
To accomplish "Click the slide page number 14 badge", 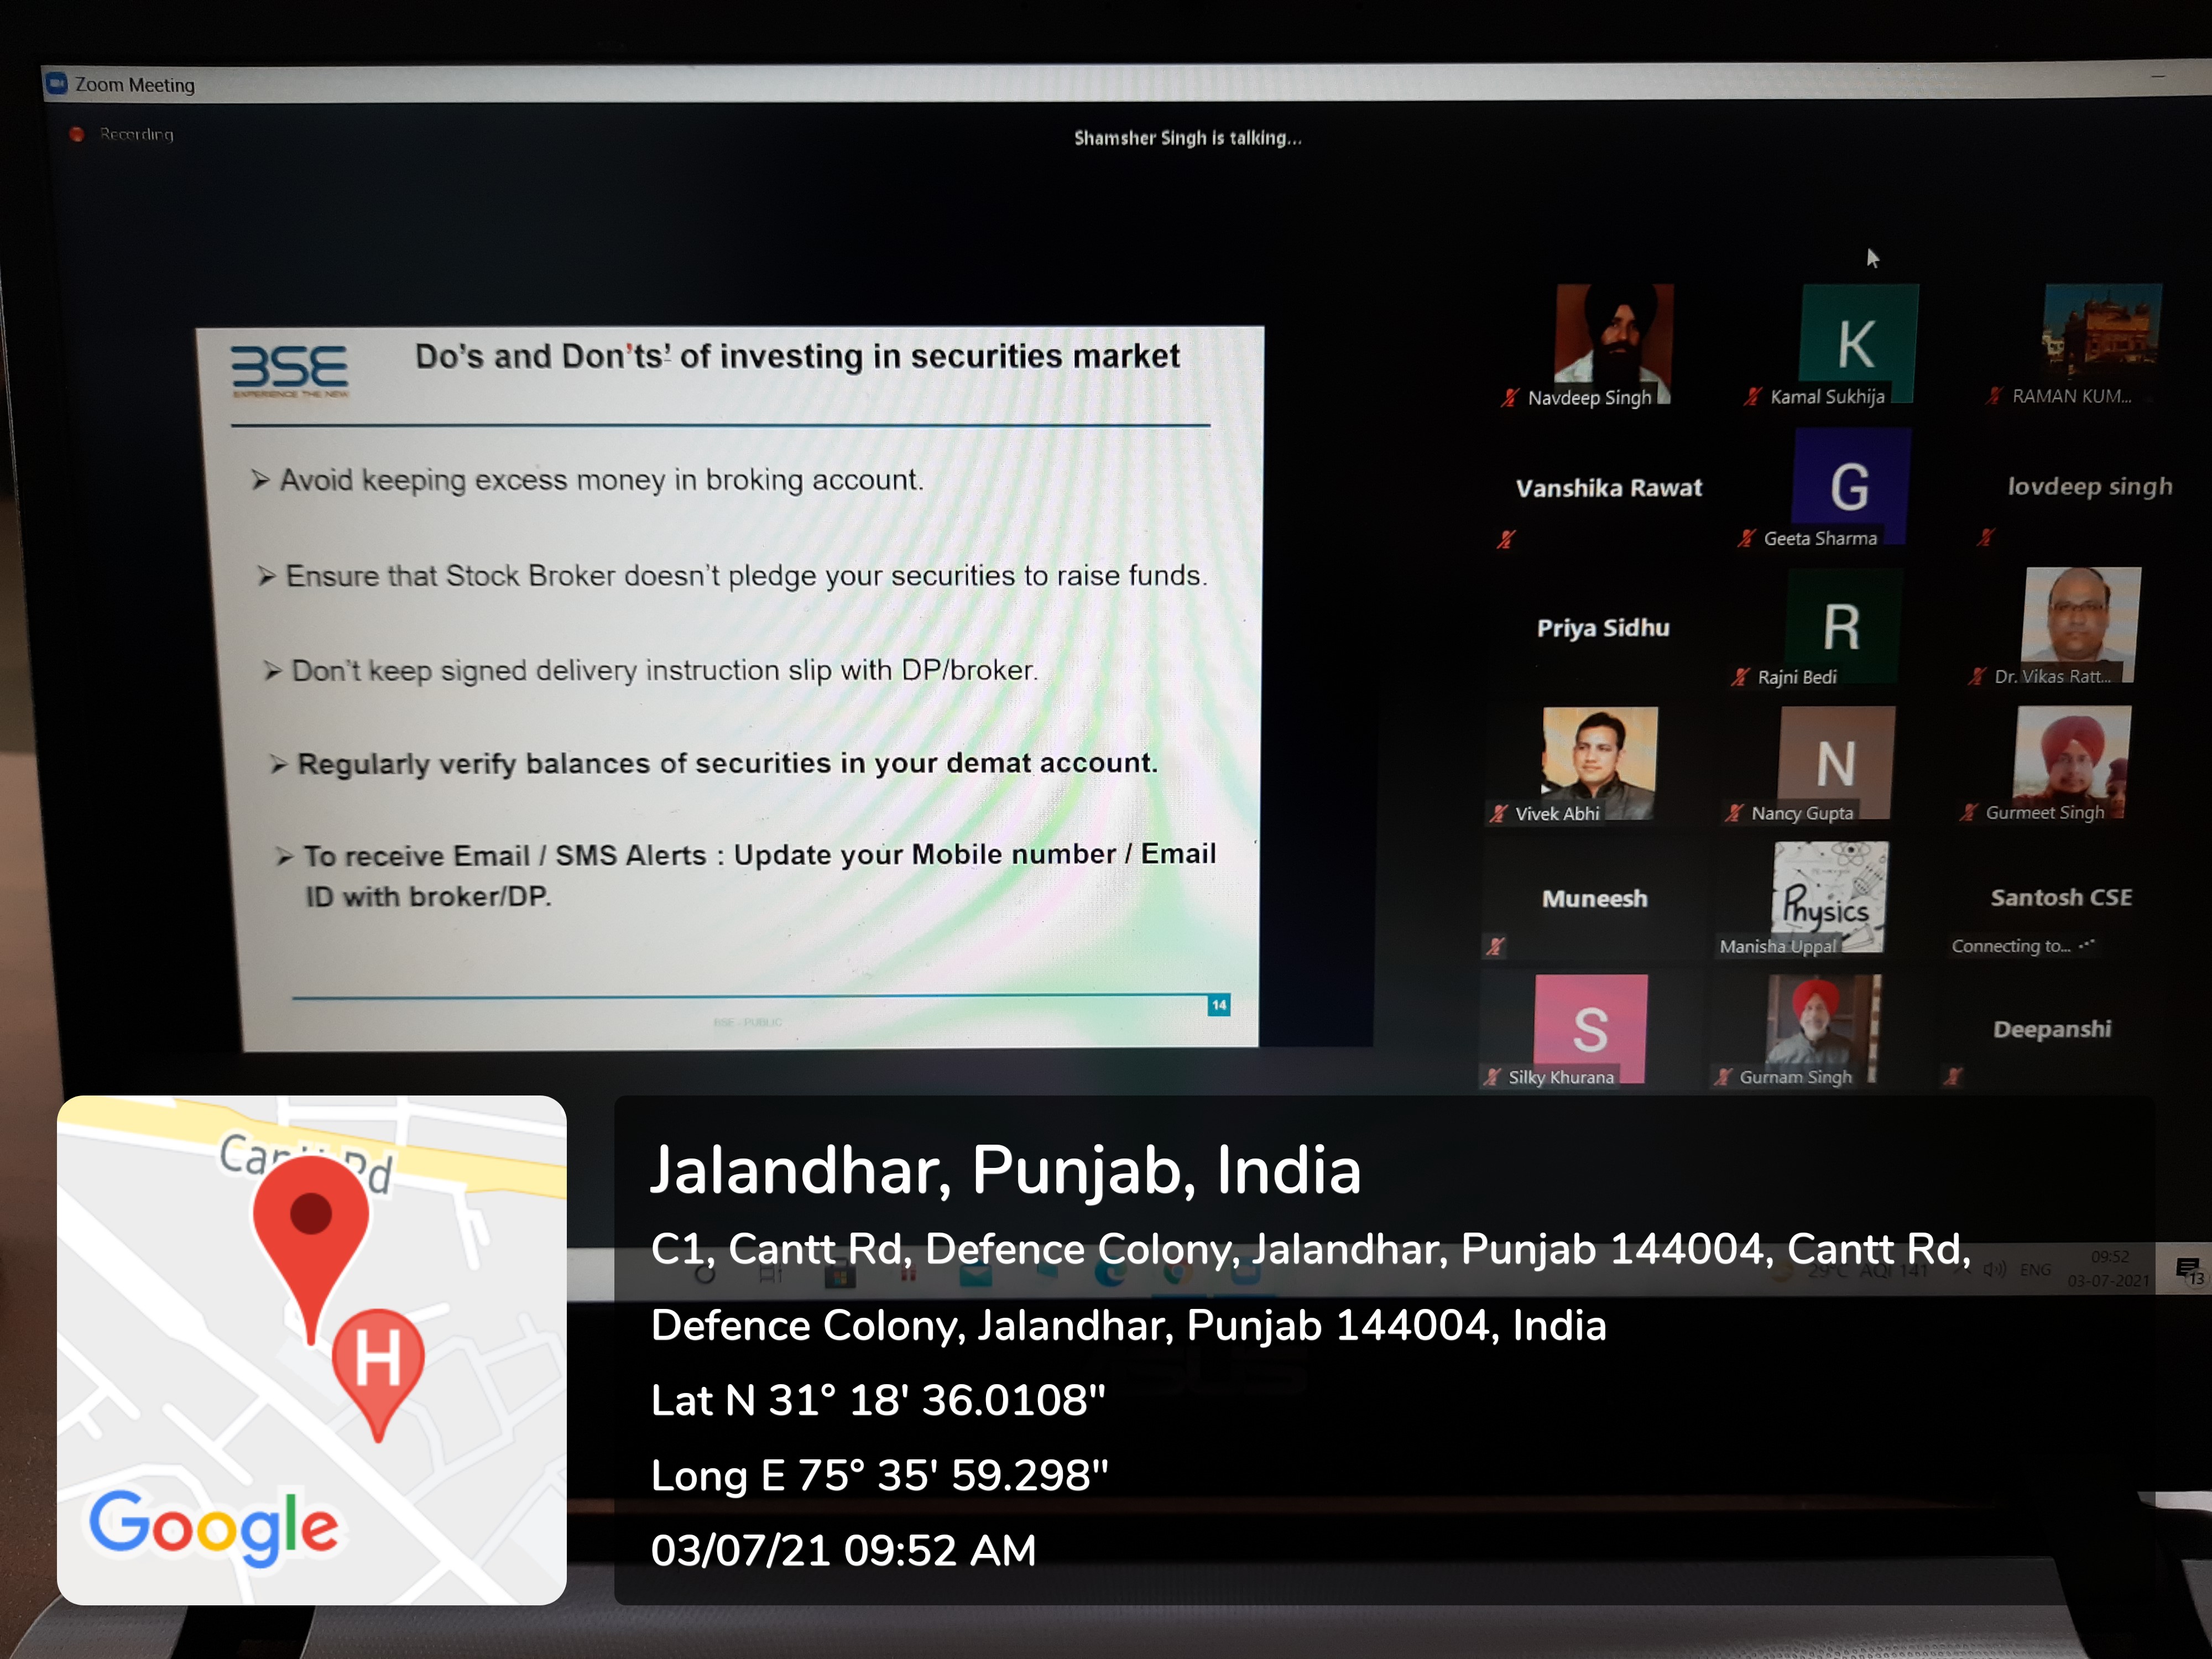I will click(x=1218, y=1005).
